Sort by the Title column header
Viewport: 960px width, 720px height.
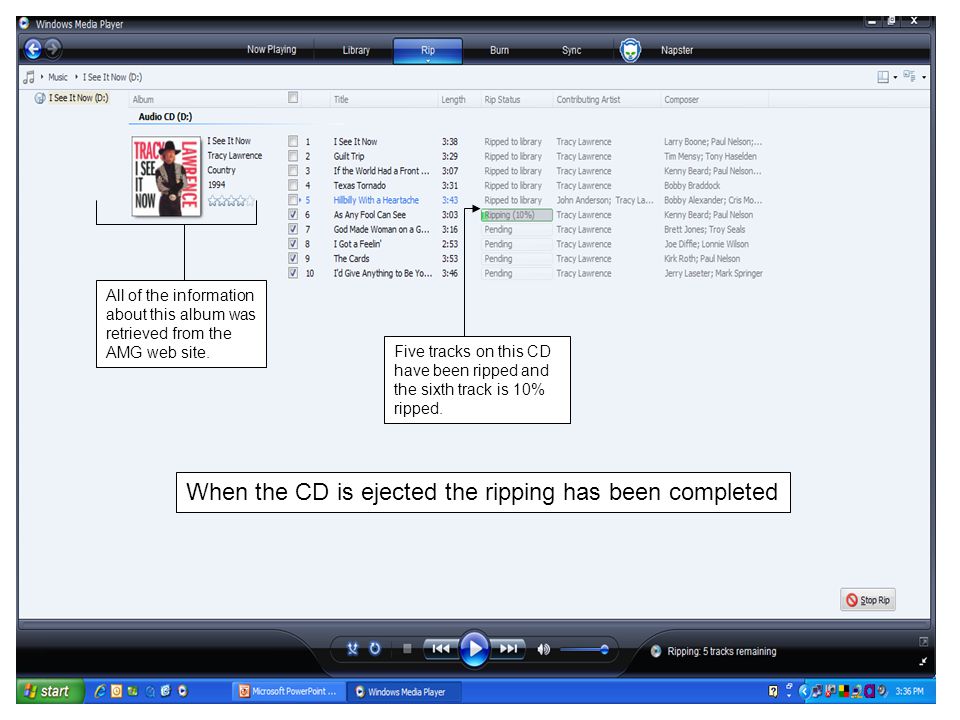click(x=341, y=99)
